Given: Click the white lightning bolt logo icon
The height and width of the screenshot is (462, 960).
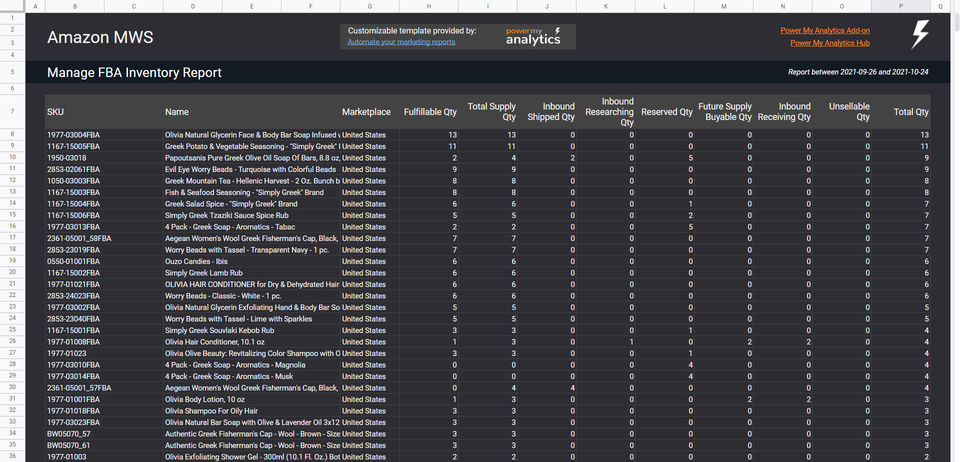Looking at the screenshot, I should [920, 36].
